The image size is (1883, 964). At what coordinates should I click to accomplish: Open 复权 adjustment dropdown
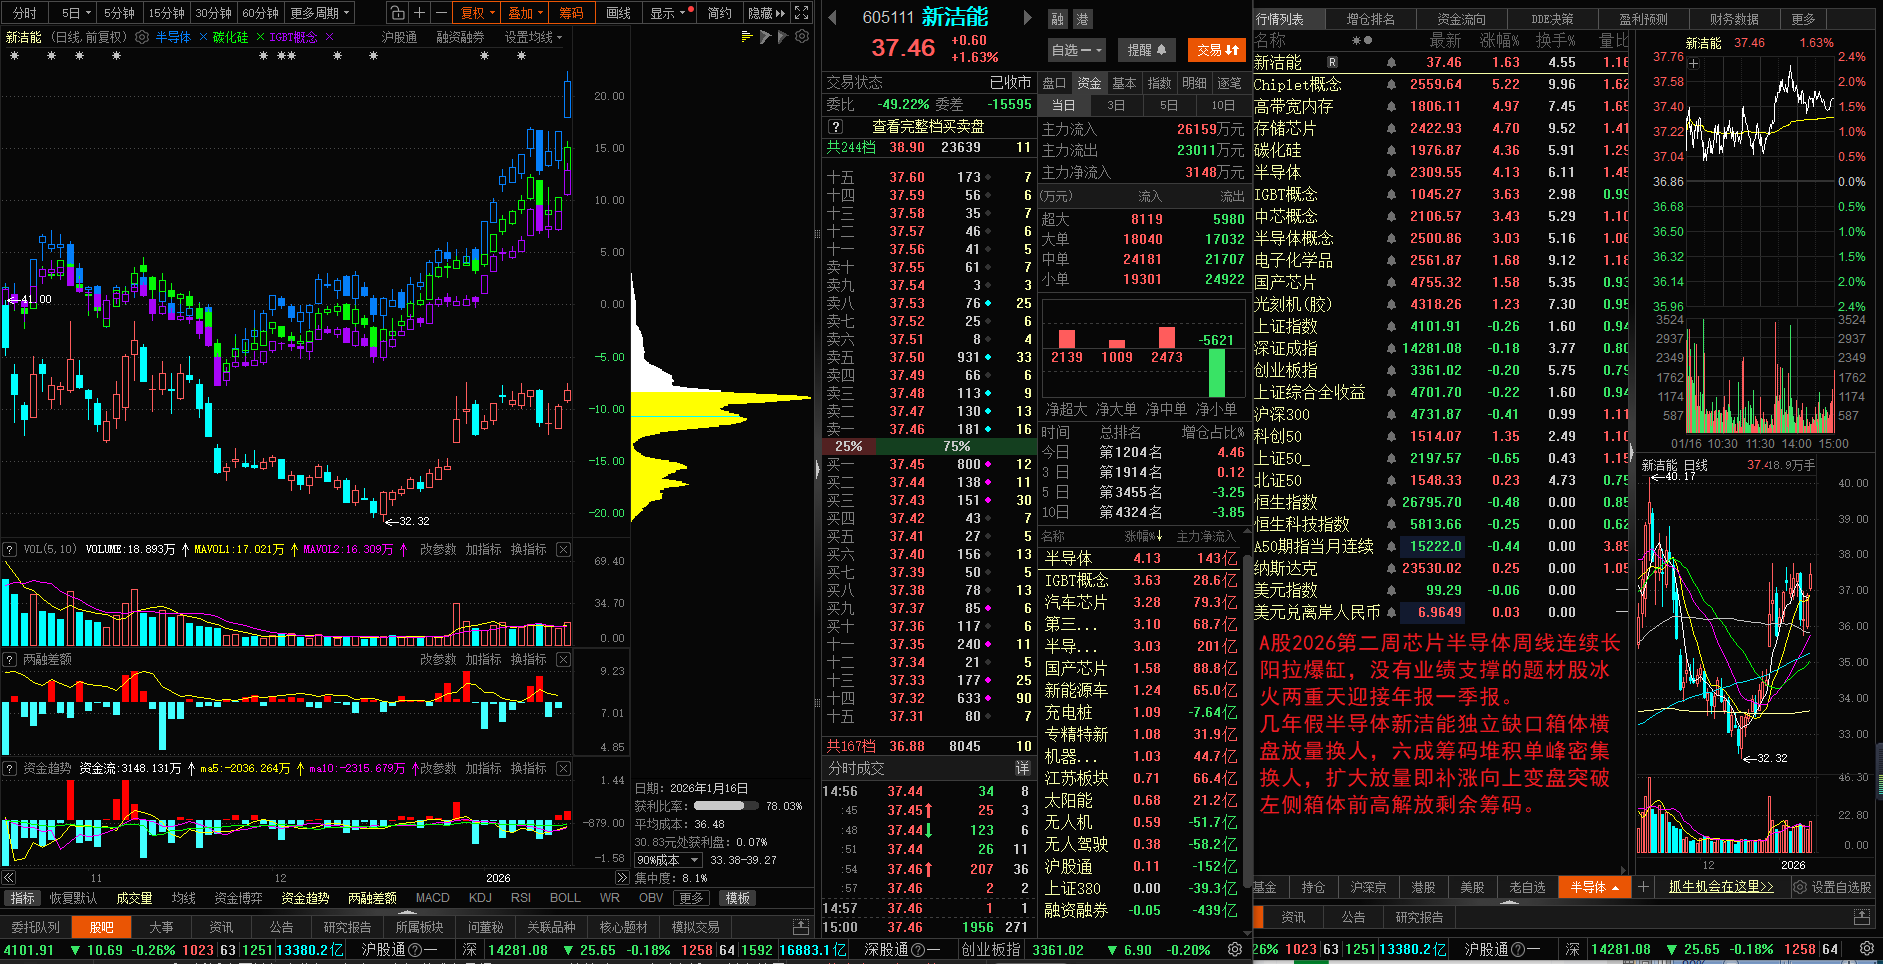[x=477, y=13]
